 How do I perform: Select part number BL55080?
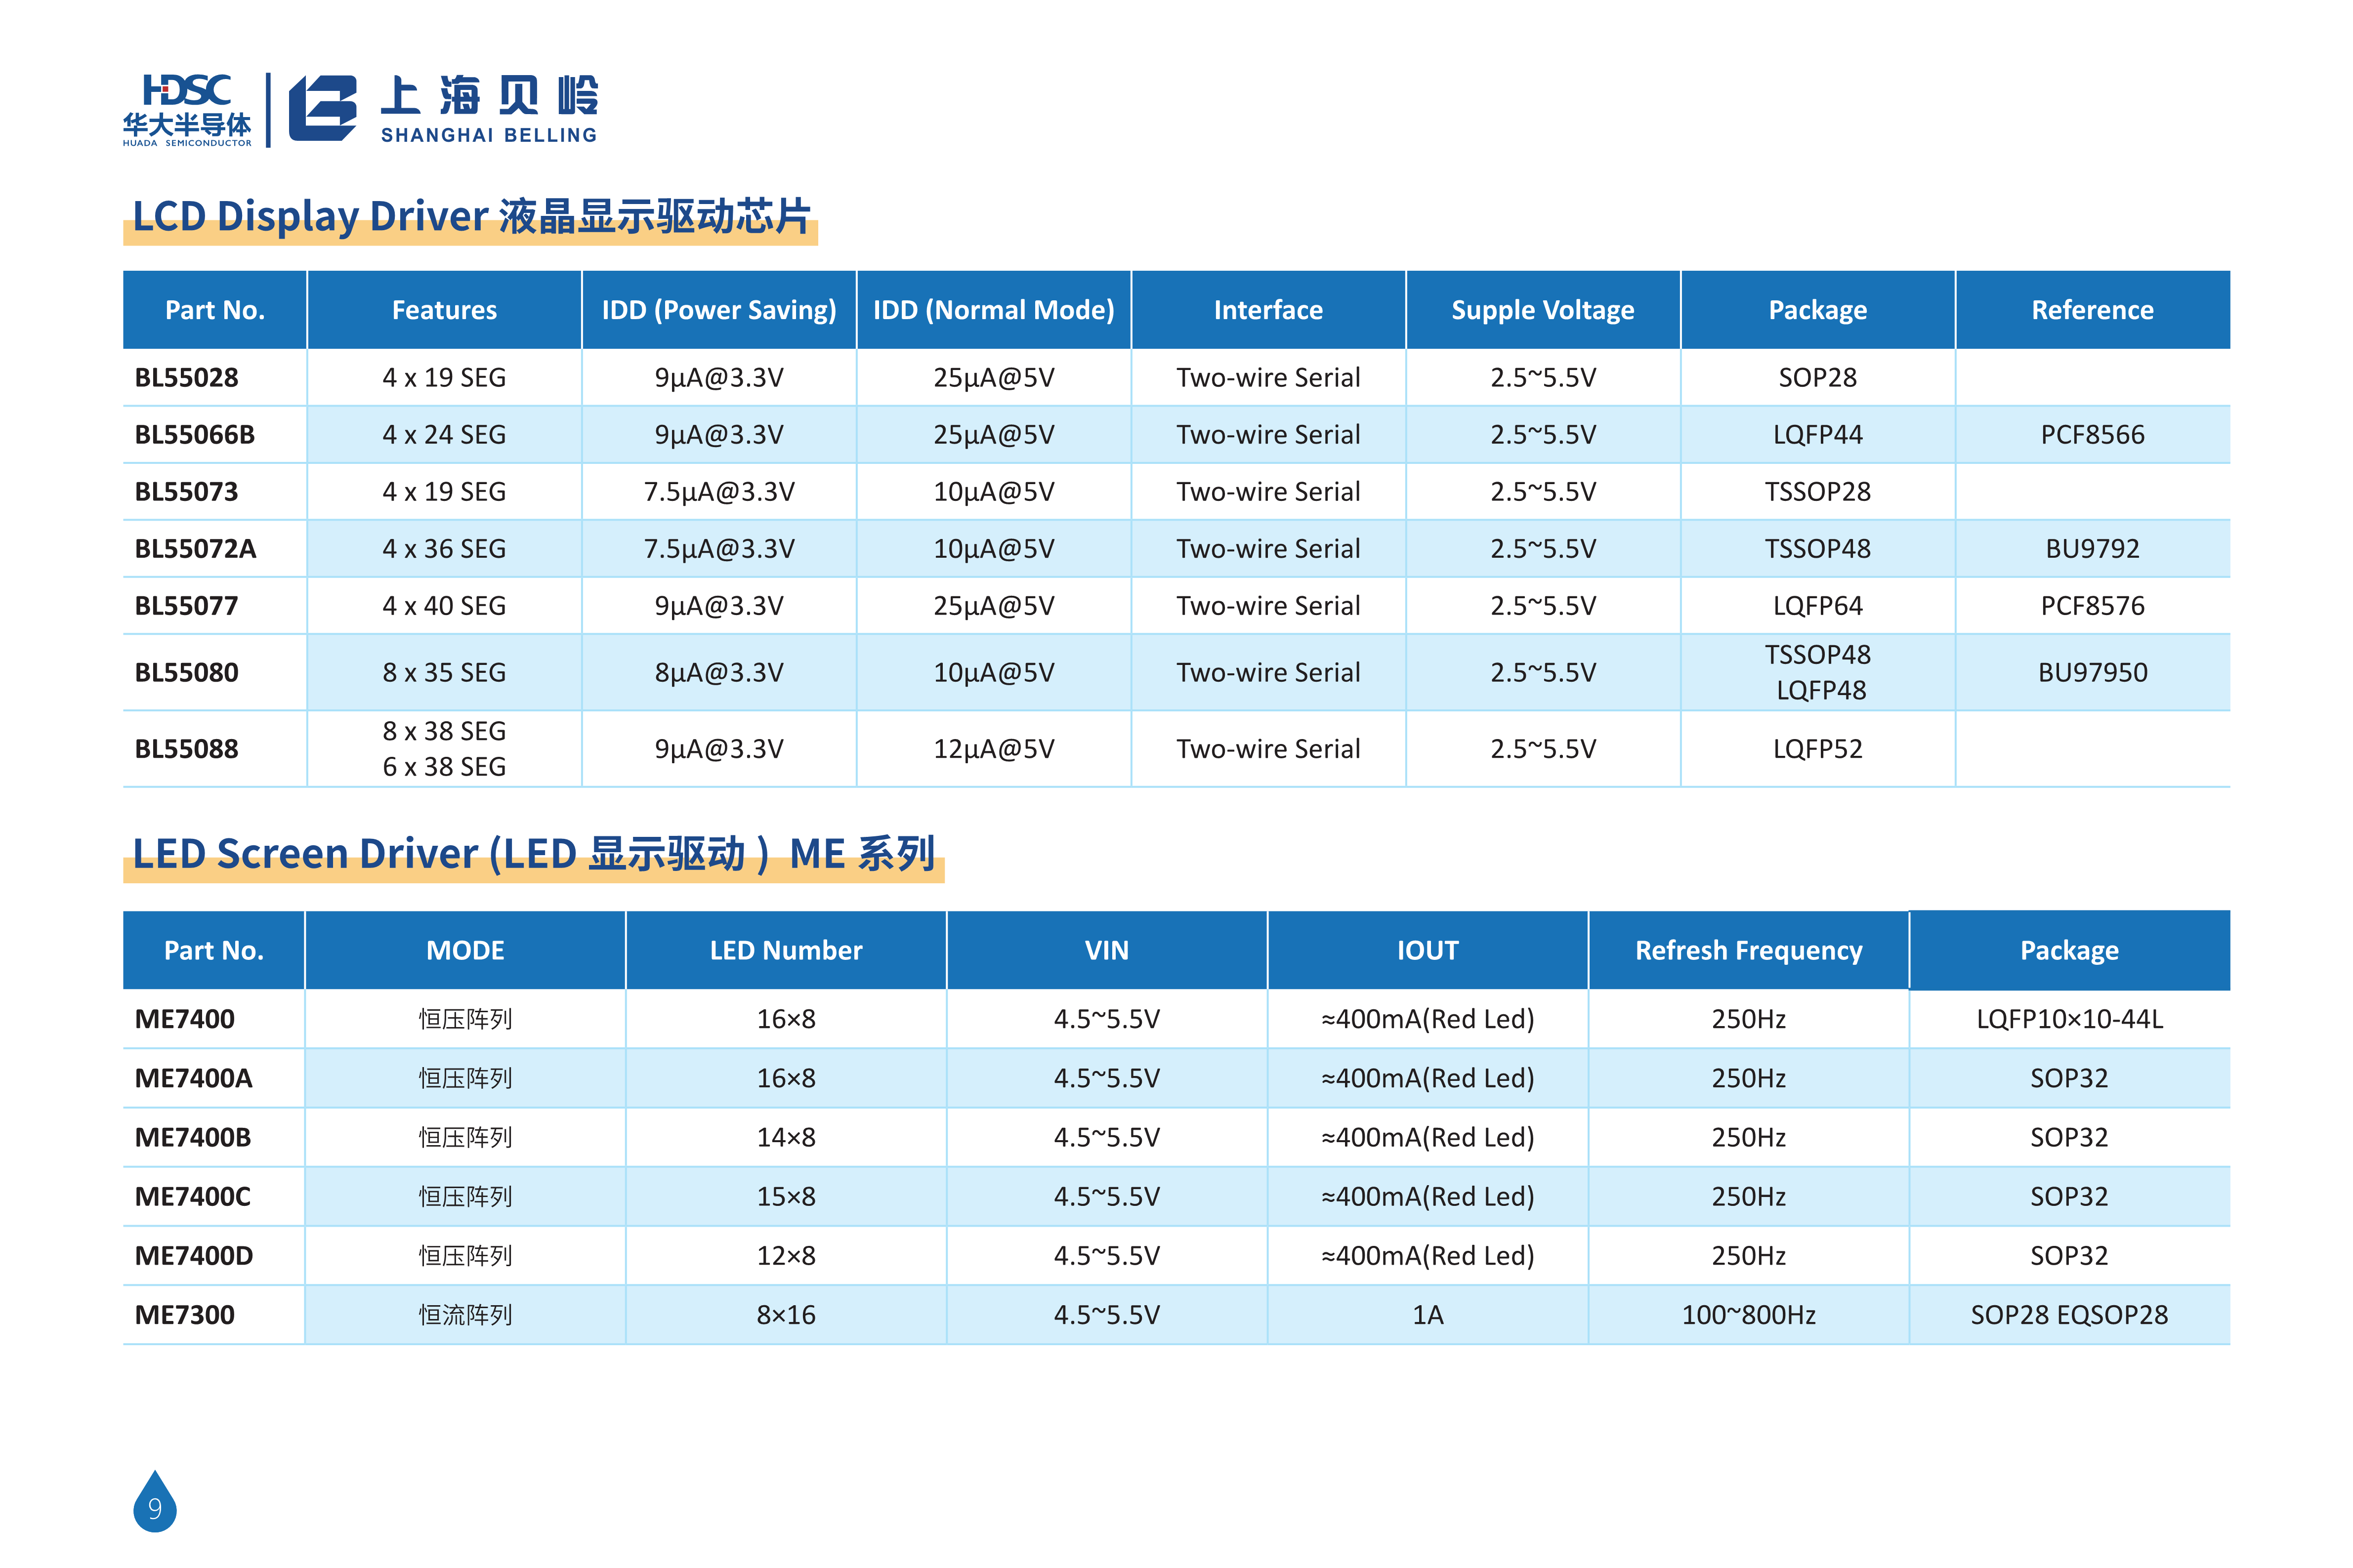187,673
